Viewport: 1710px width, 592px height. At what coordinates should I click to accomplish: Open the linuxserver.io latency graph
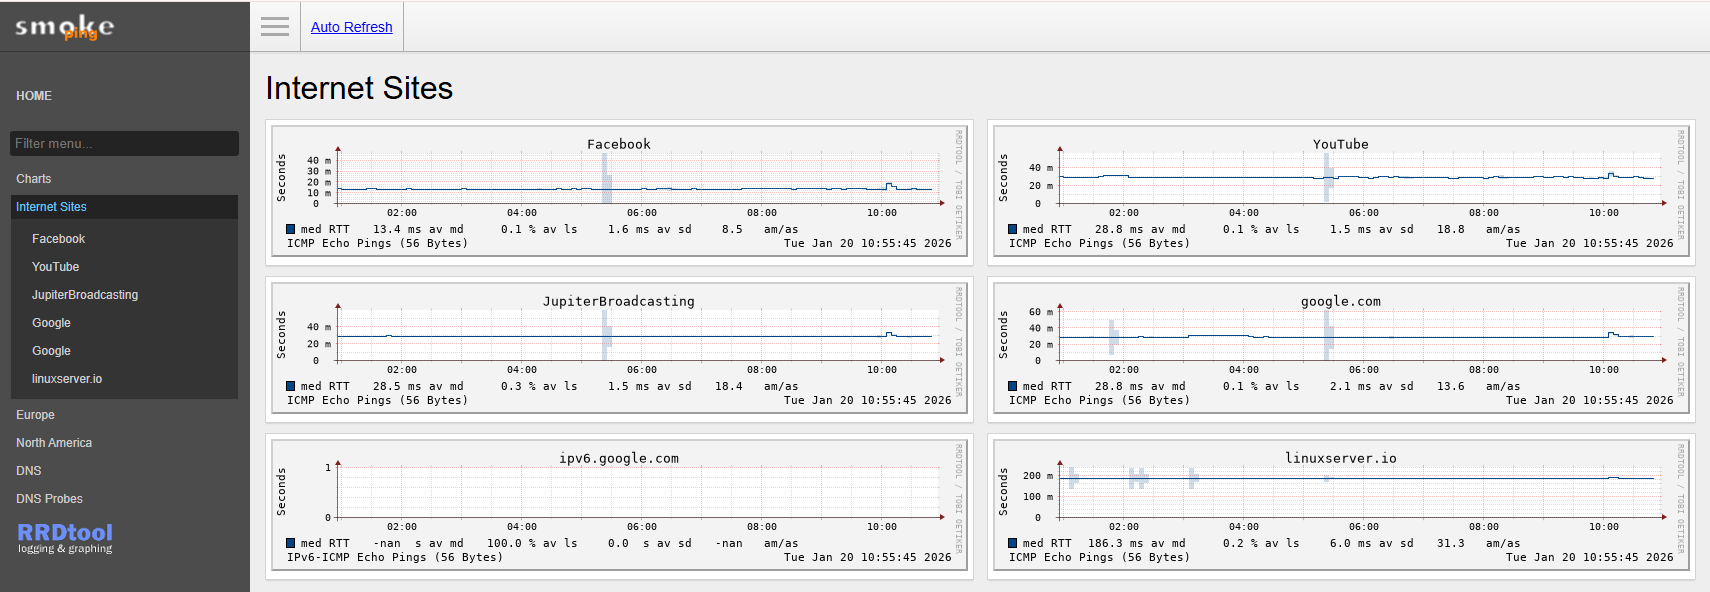point(1341,507)
